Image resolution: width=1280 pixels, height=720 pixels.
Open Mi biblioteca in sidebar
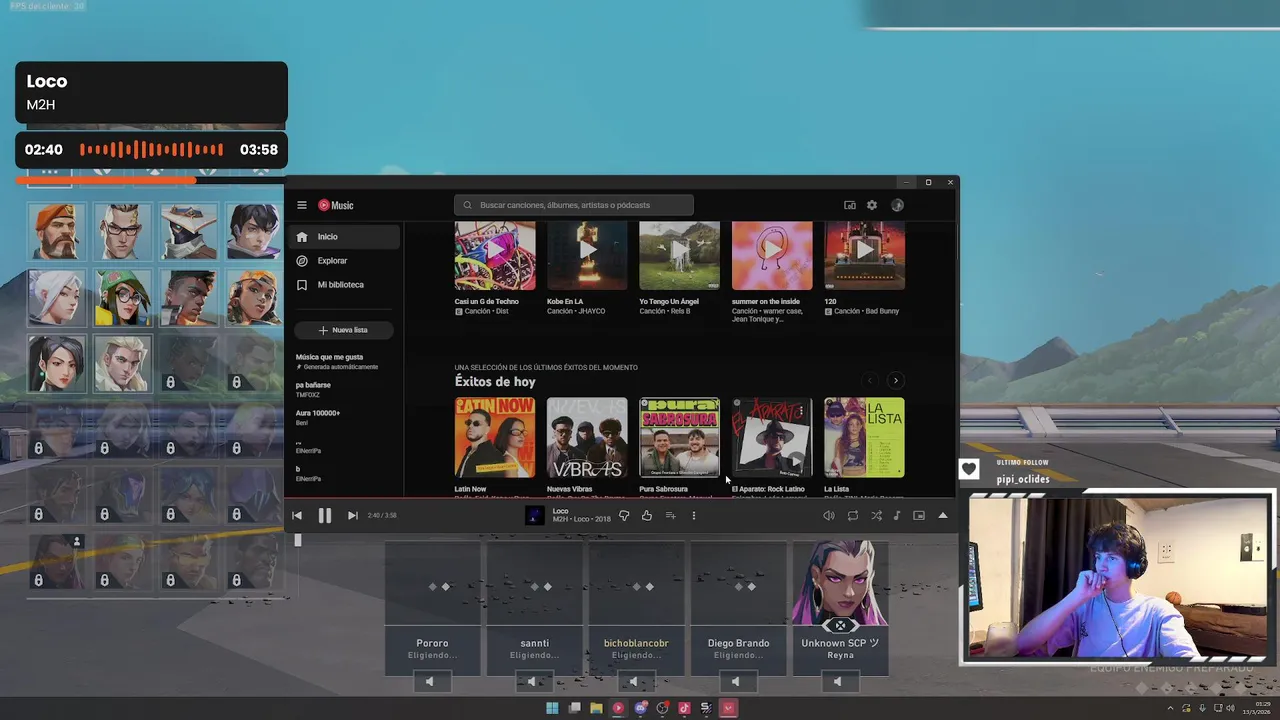pyautogui.click(x=344, y=285)
